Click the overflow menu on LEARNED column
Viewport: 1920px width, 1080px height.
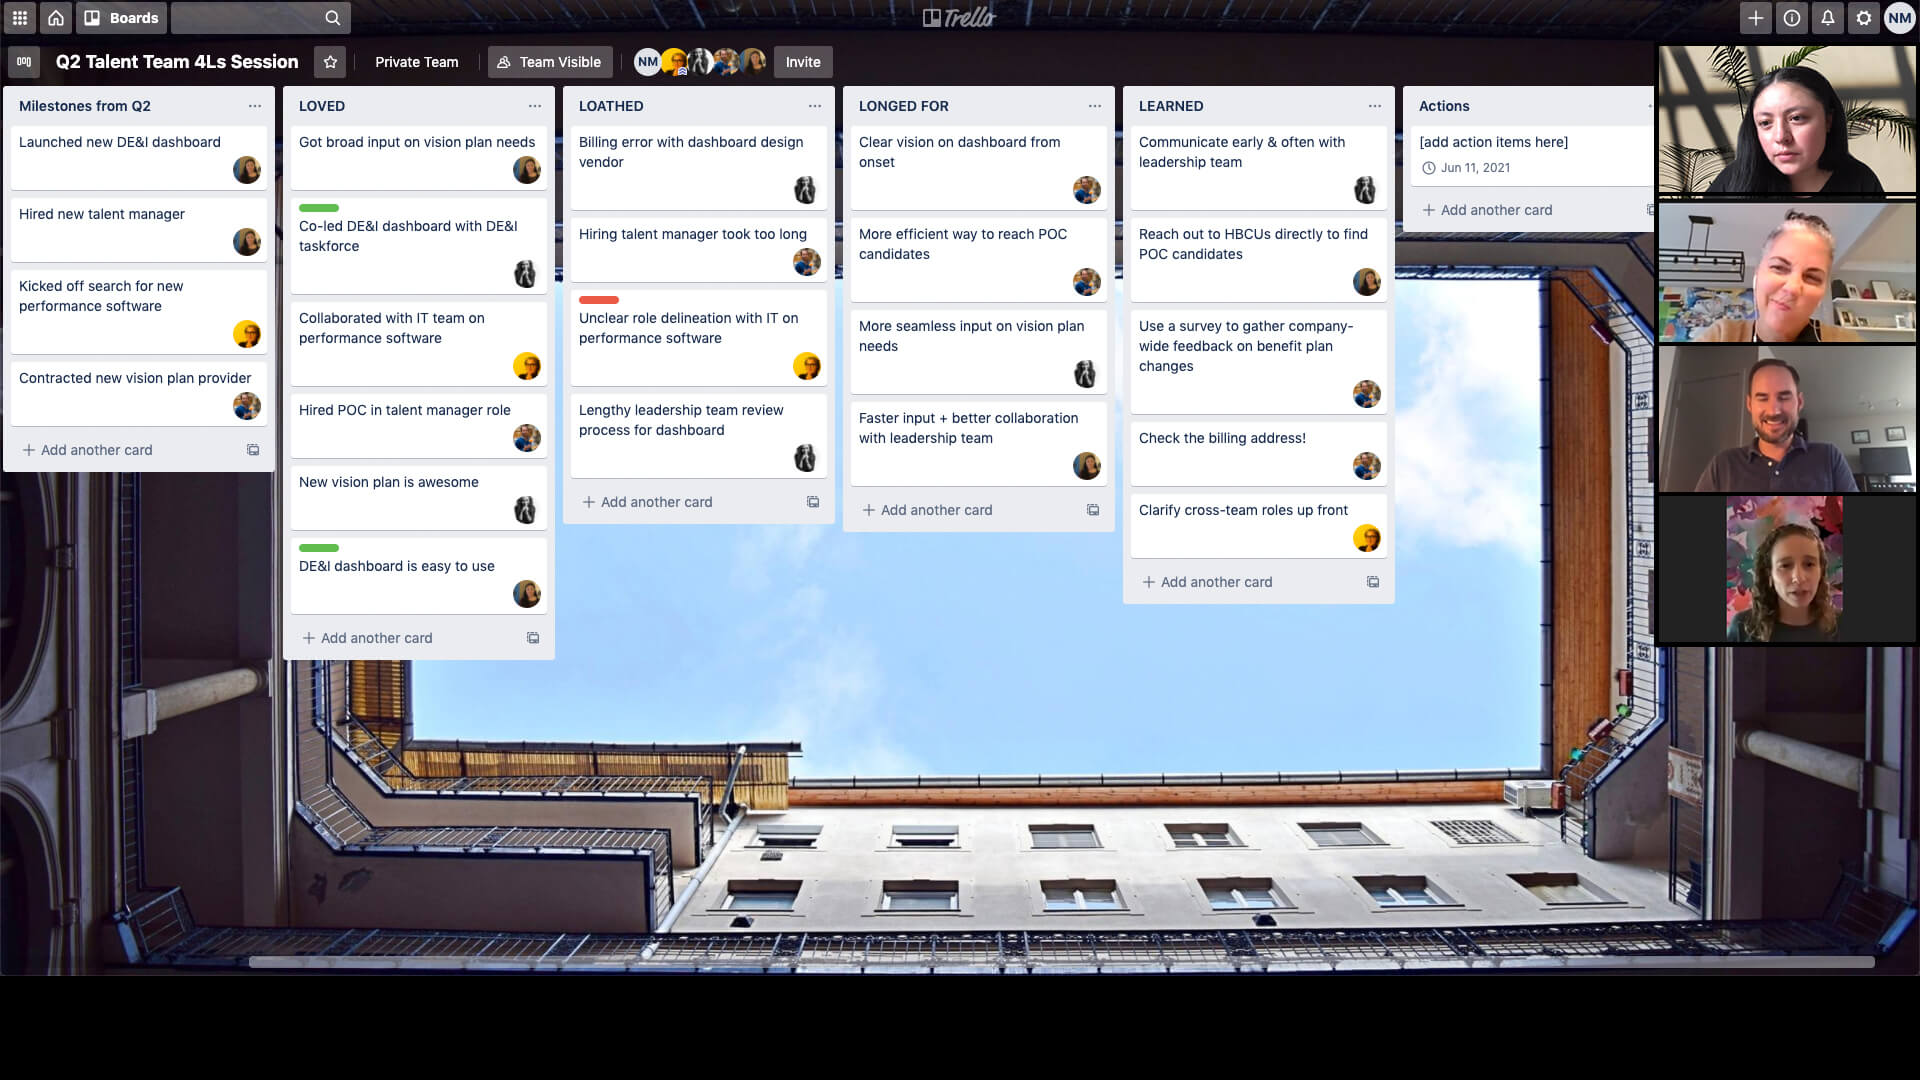coord(1373,105)
